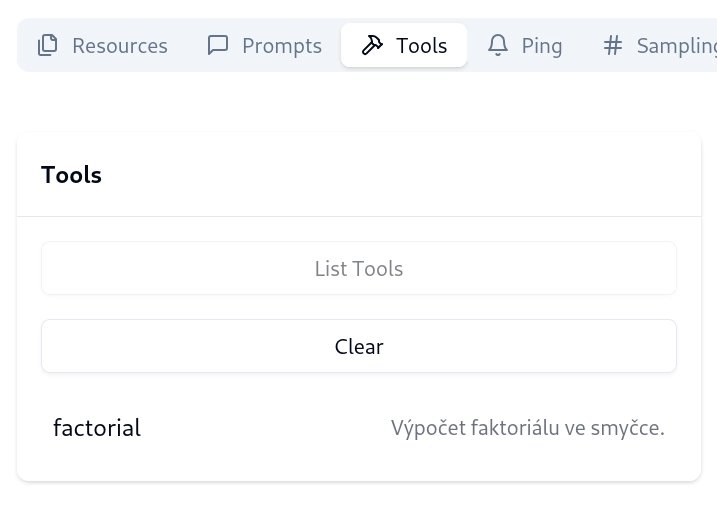Screen dimensions: 717x507
Task: Select the Tools tab label
Action: pyautogui.click(x=421, y=46)
